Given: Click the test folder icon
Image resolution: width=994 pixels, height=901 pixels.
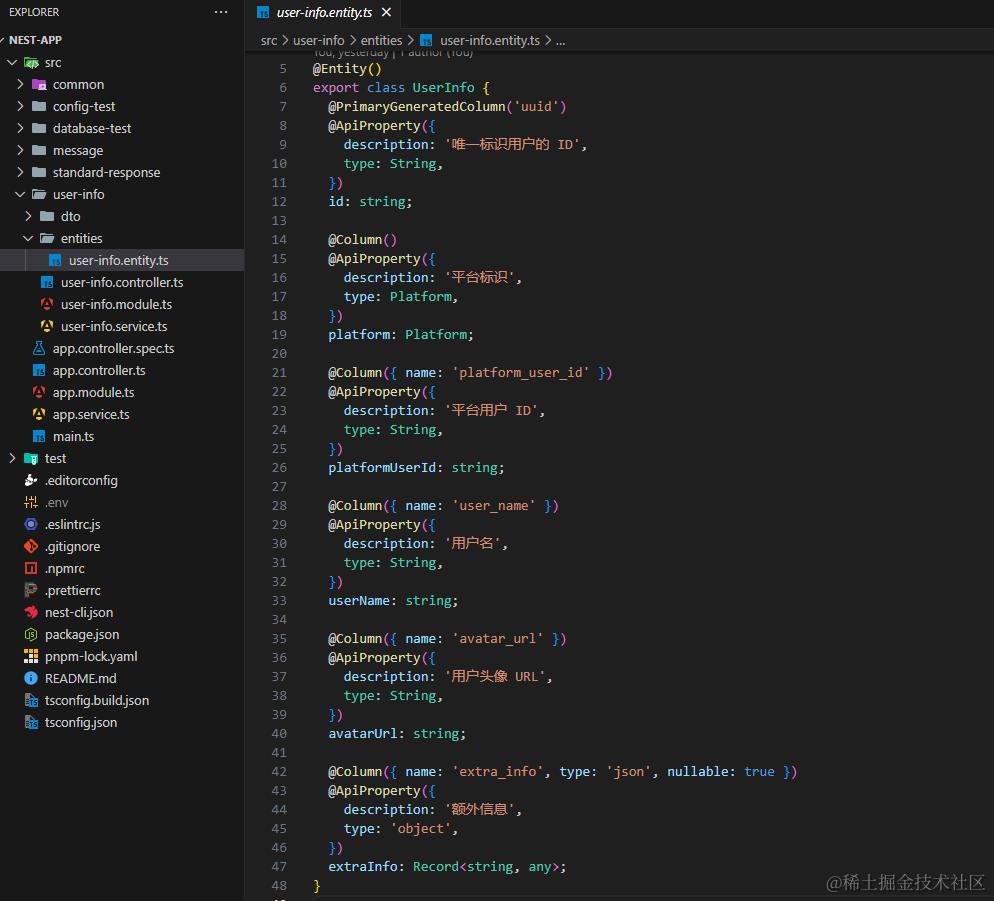Looking at the screenshot, I should tap(31, 458).
